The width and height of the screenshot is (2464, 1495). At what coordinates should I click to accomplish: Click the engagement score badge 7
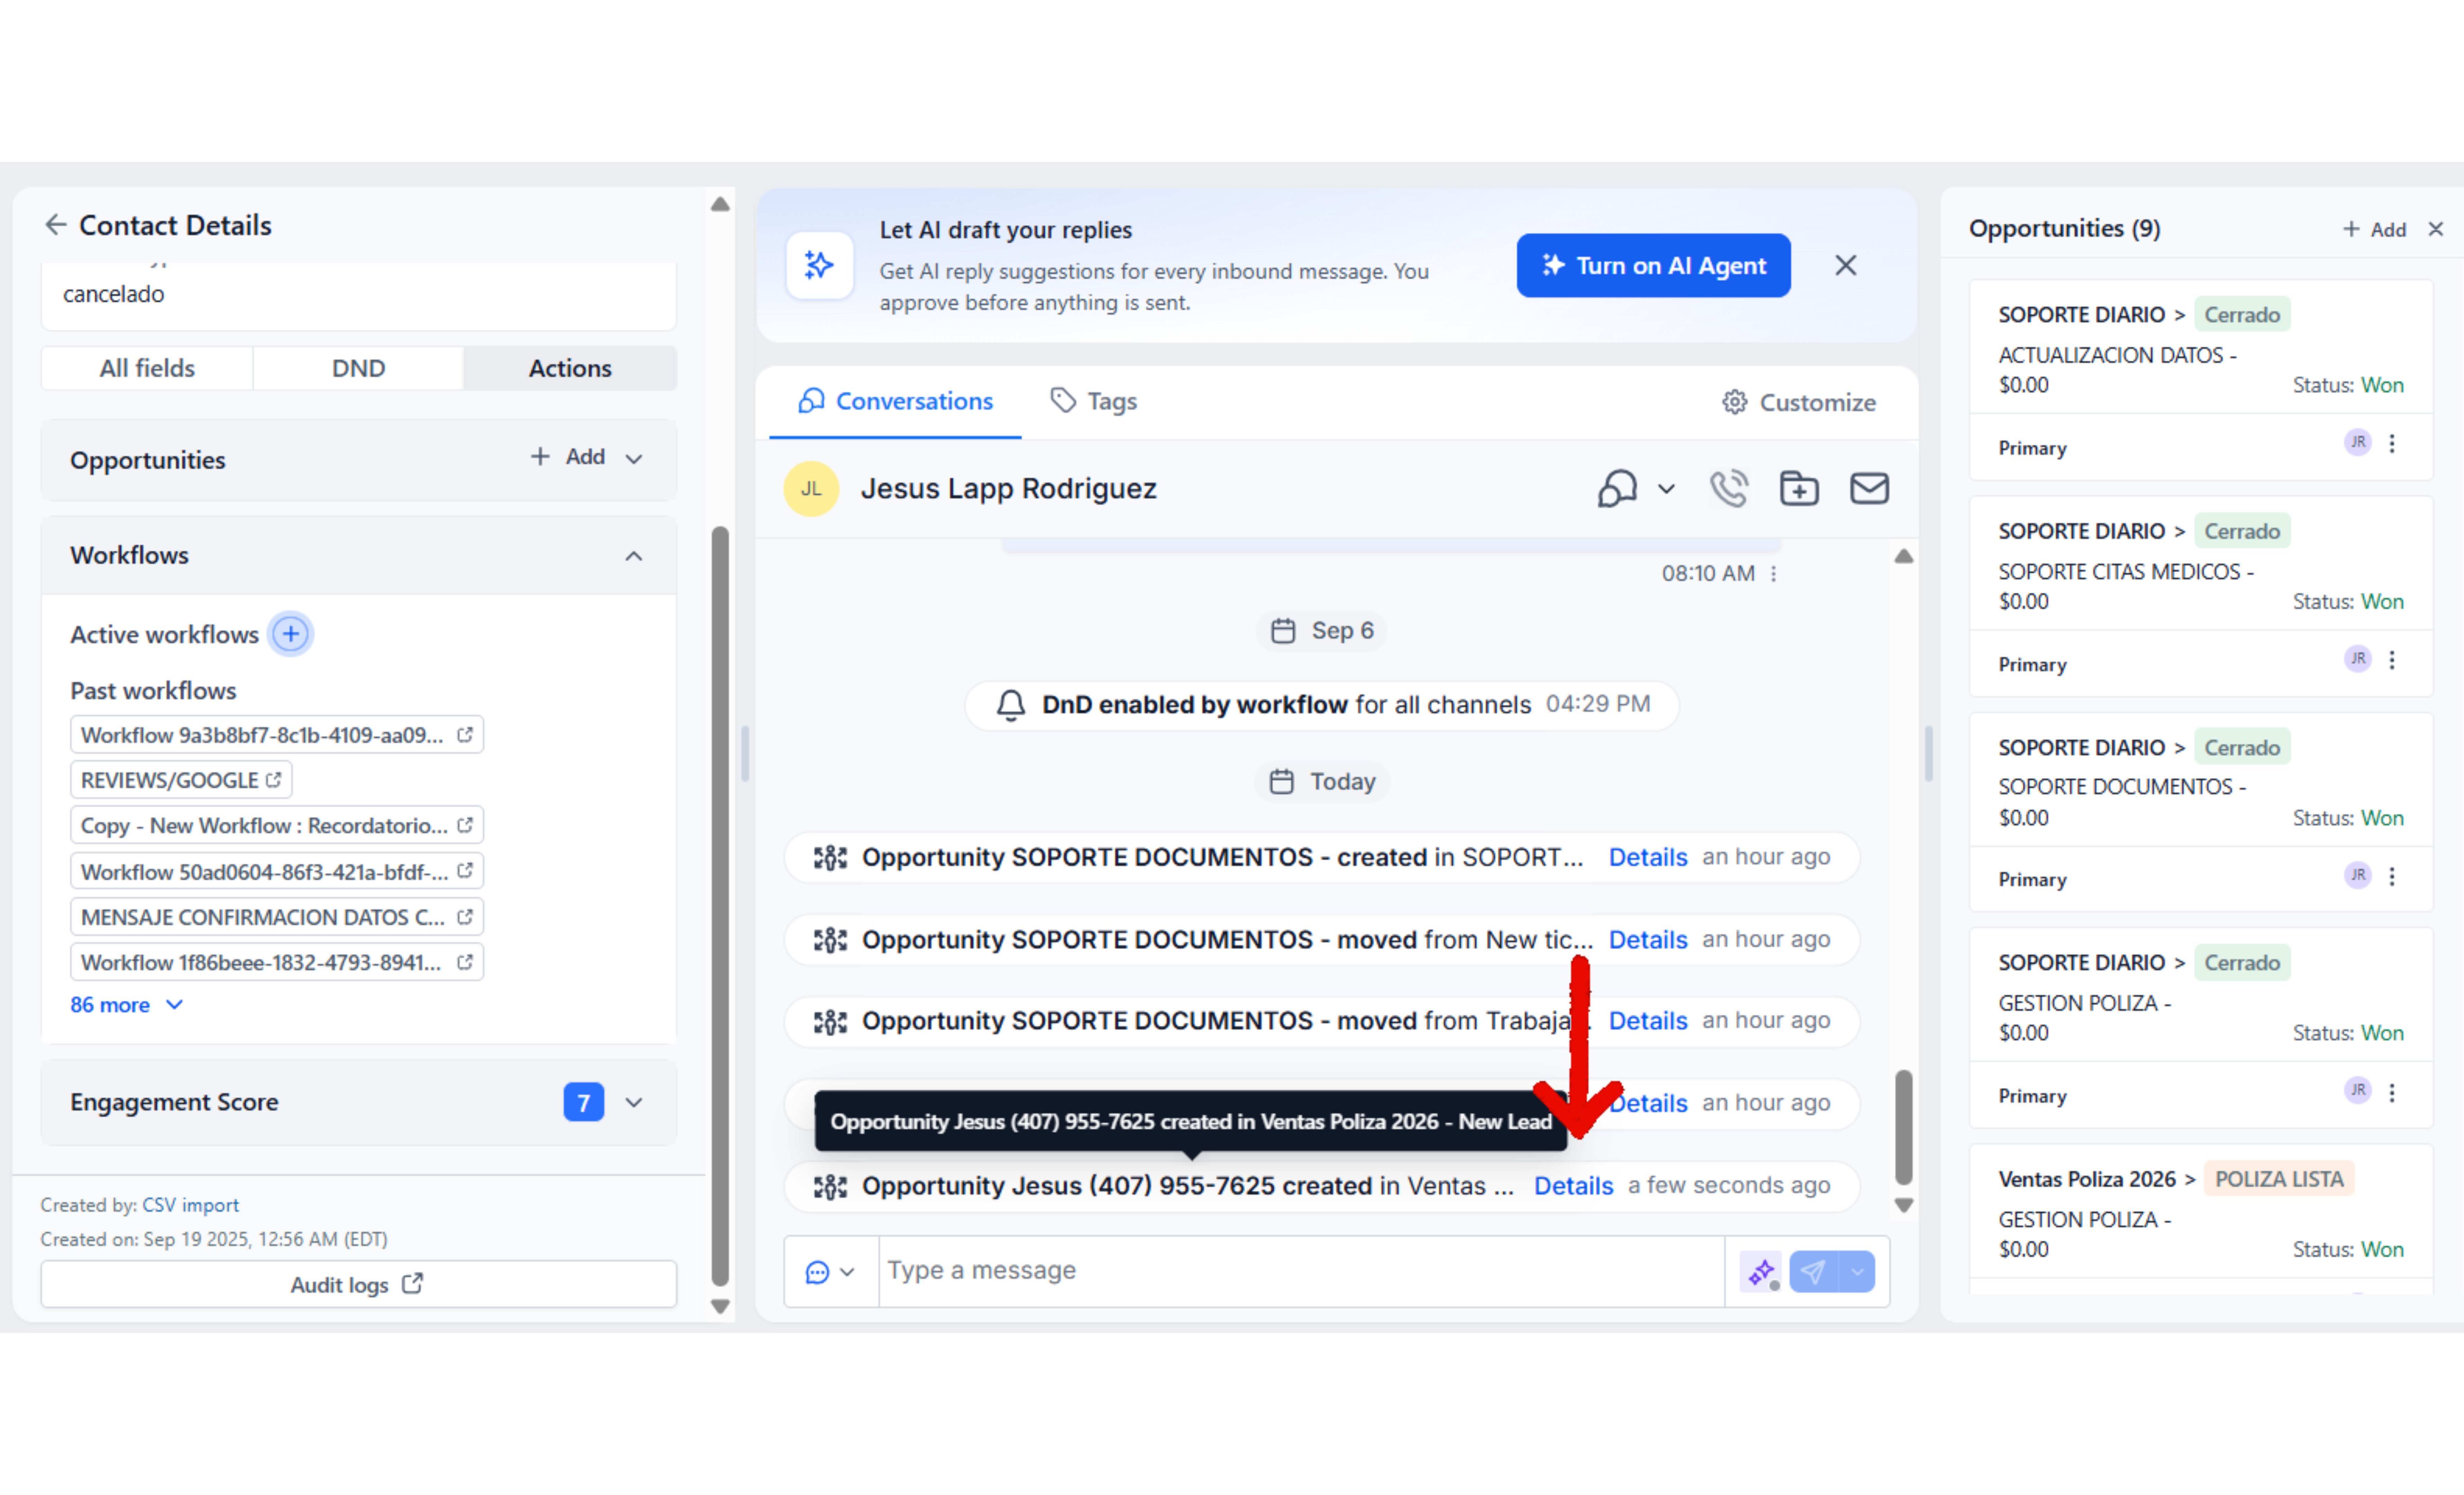pyautogui.click(x=584, y=1102)
